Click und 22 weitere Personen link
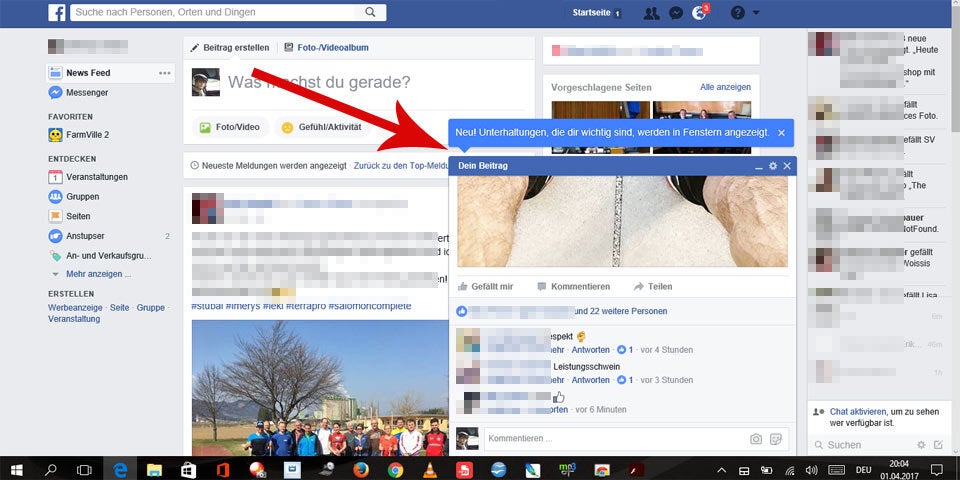960x480 pixels. click(621, 311)
